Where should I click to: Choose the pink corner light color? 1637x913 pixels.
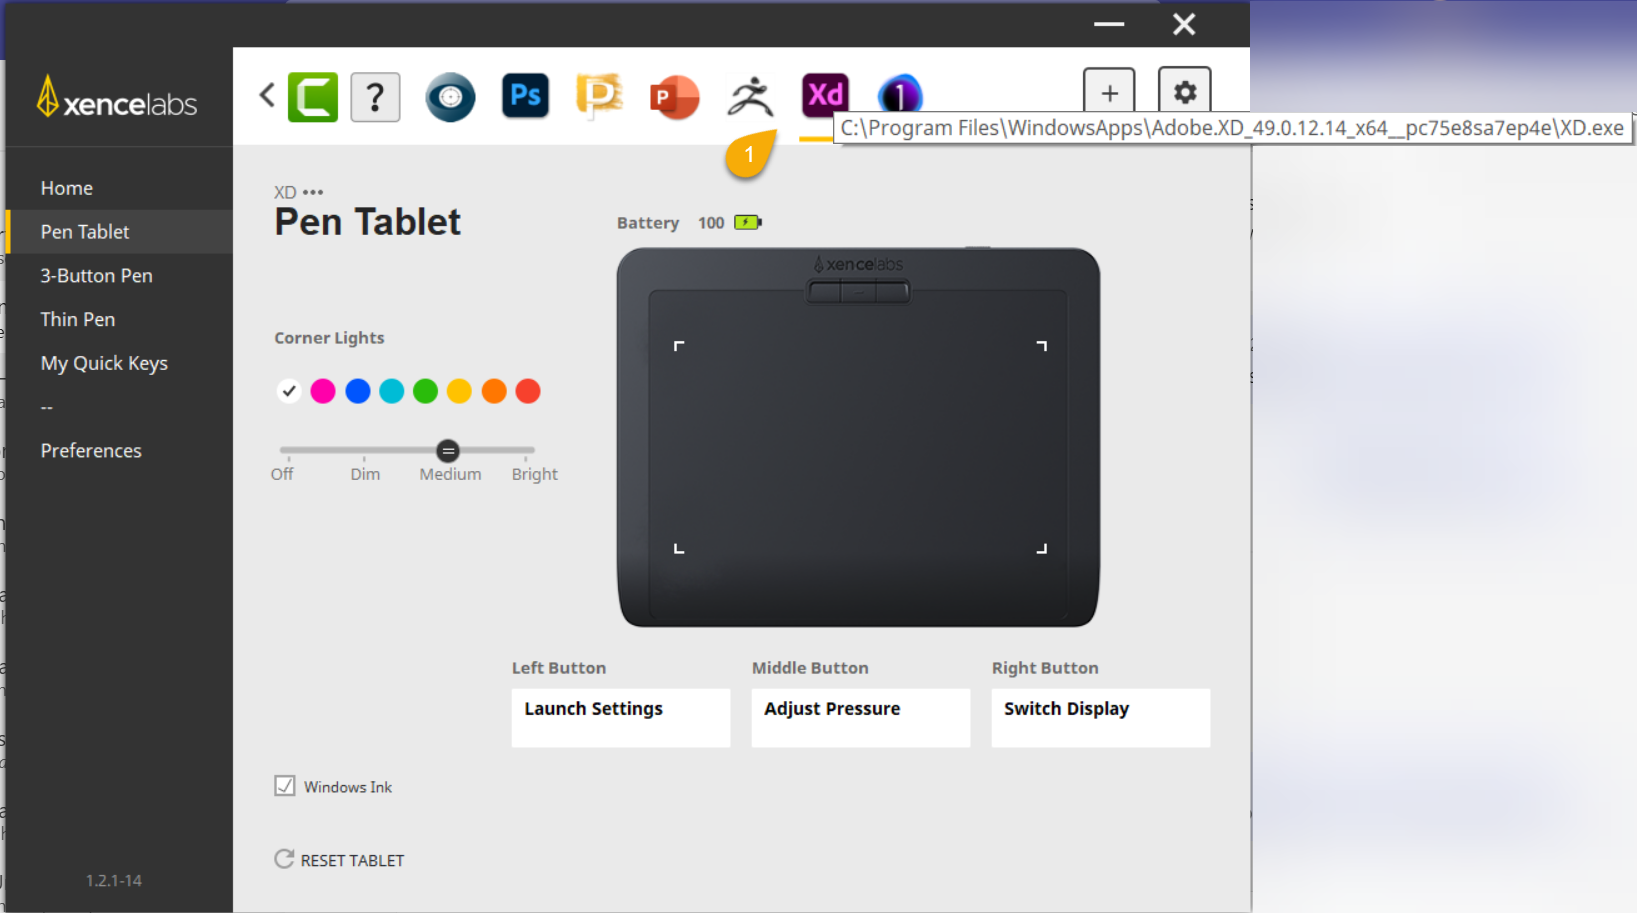click(323, 391)
